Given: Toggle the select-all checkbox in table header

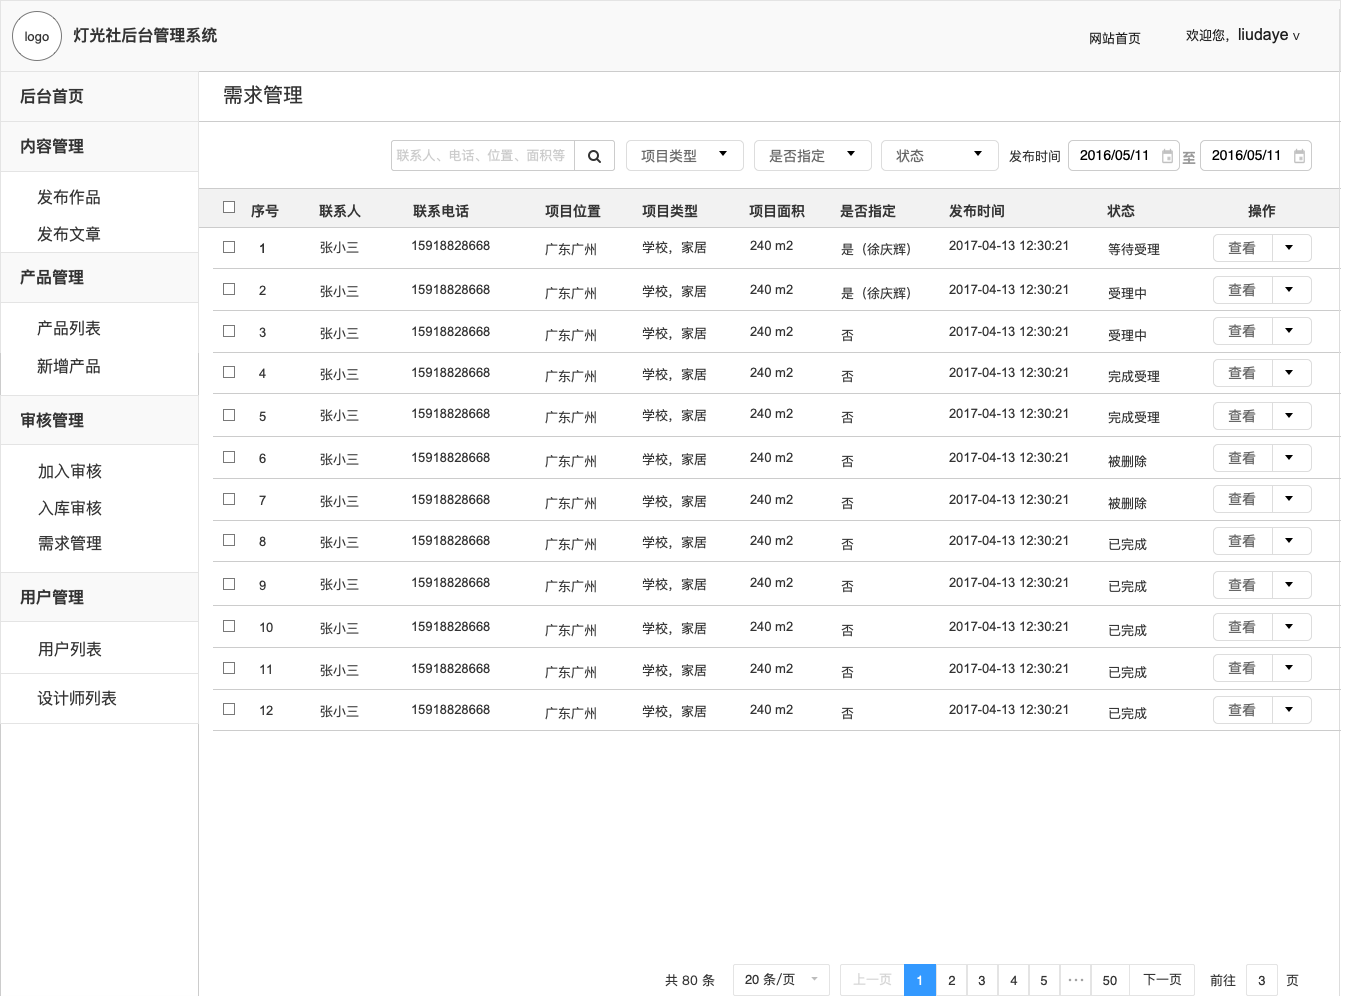Looking at the screenshot, I should tap(229, 208).
